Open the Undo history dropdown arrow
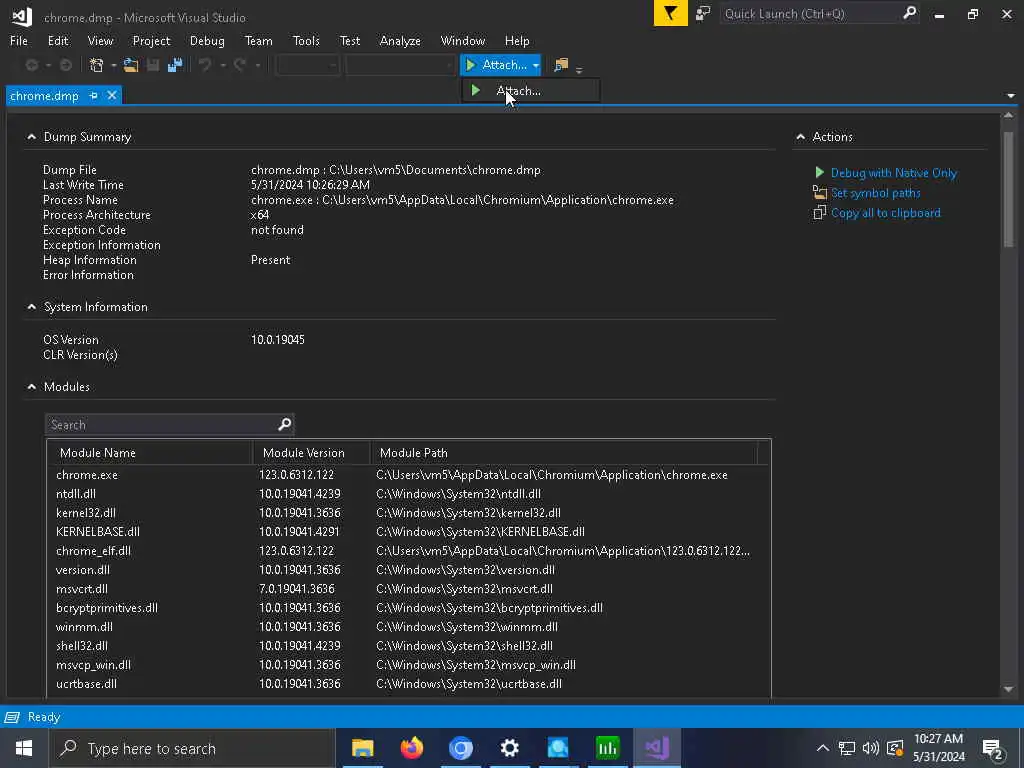This screenshot has height=768, width=1024. (223, 65)
